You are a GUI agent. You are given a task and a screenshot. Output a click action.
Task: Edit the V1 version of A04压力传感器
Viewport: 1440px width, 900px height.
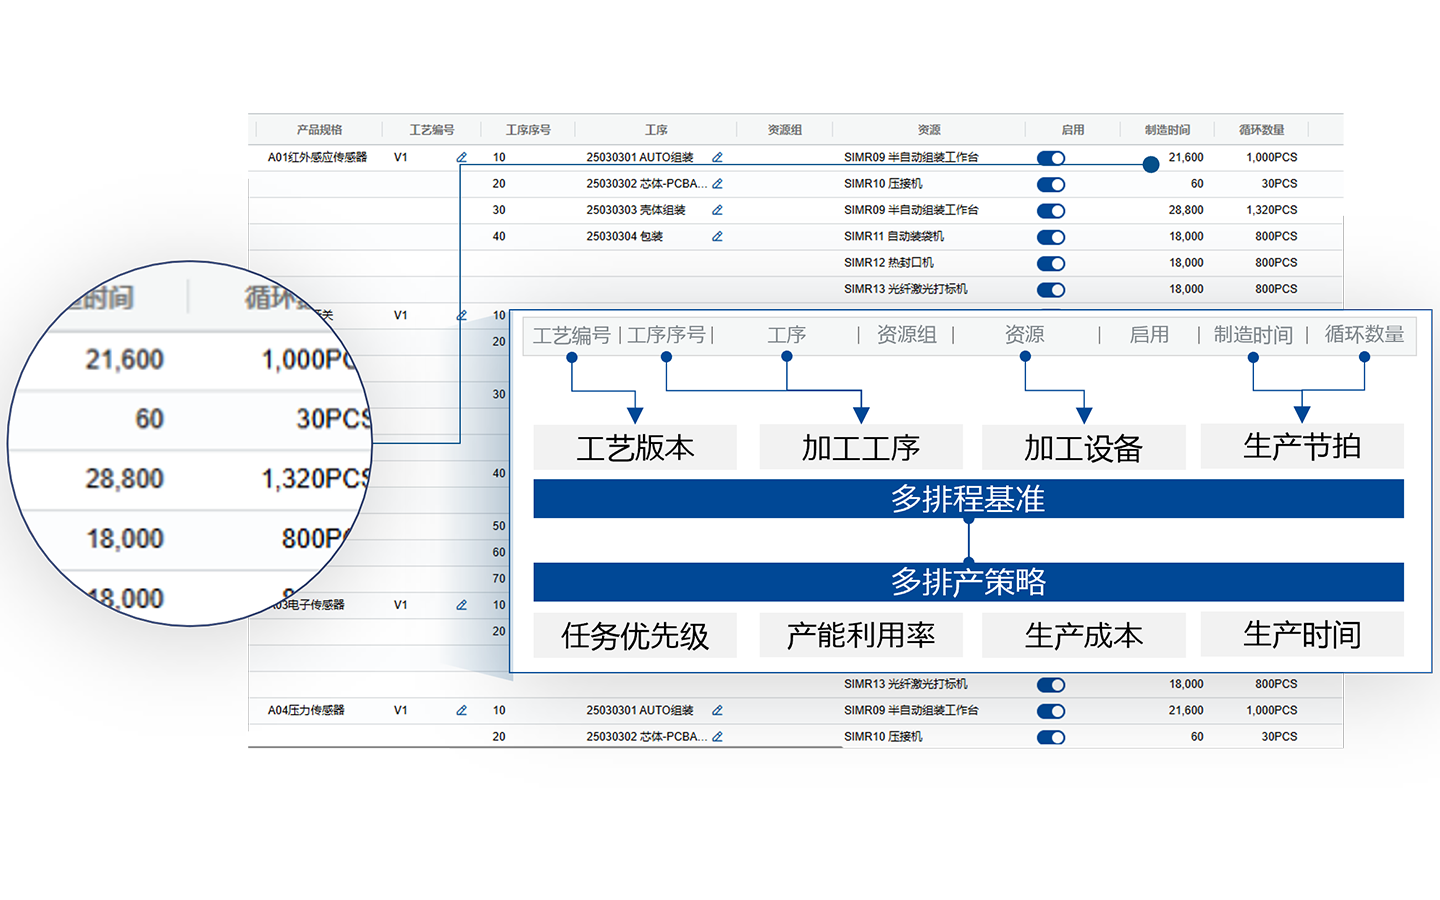tap(461, 710)
